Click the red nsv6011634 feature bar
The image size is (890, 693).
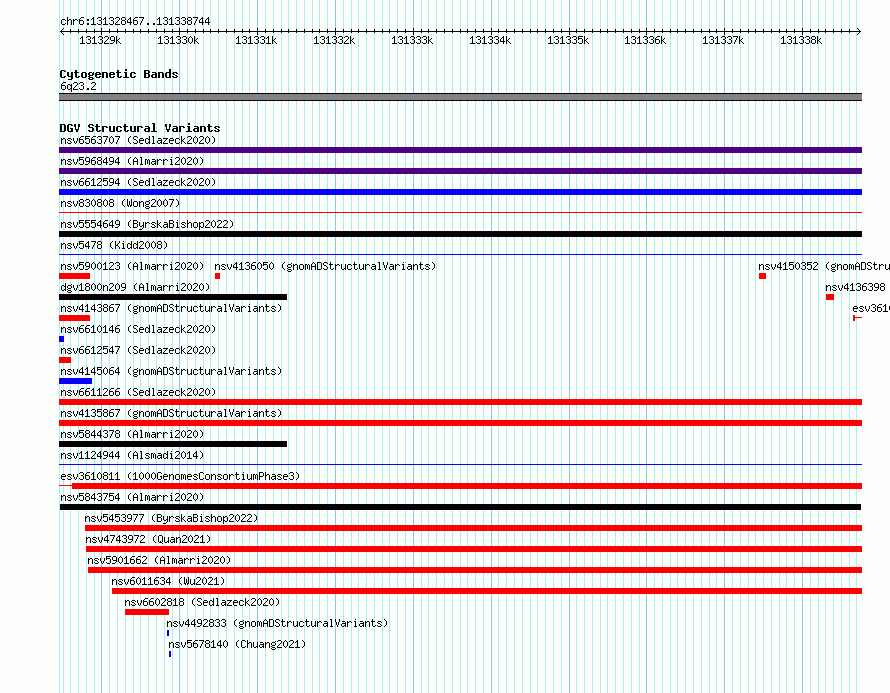click(487, 591)
